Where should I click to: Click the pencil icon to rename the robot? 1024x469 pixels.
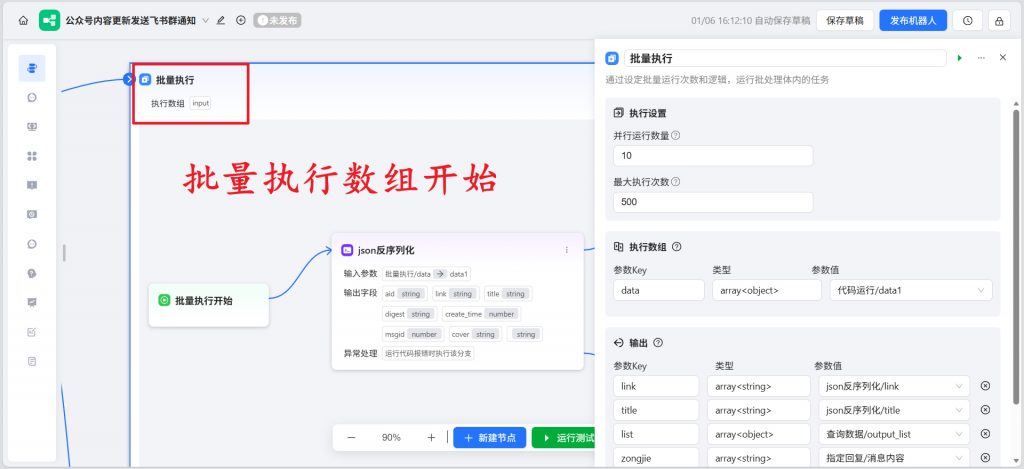[x=221, y=20]
